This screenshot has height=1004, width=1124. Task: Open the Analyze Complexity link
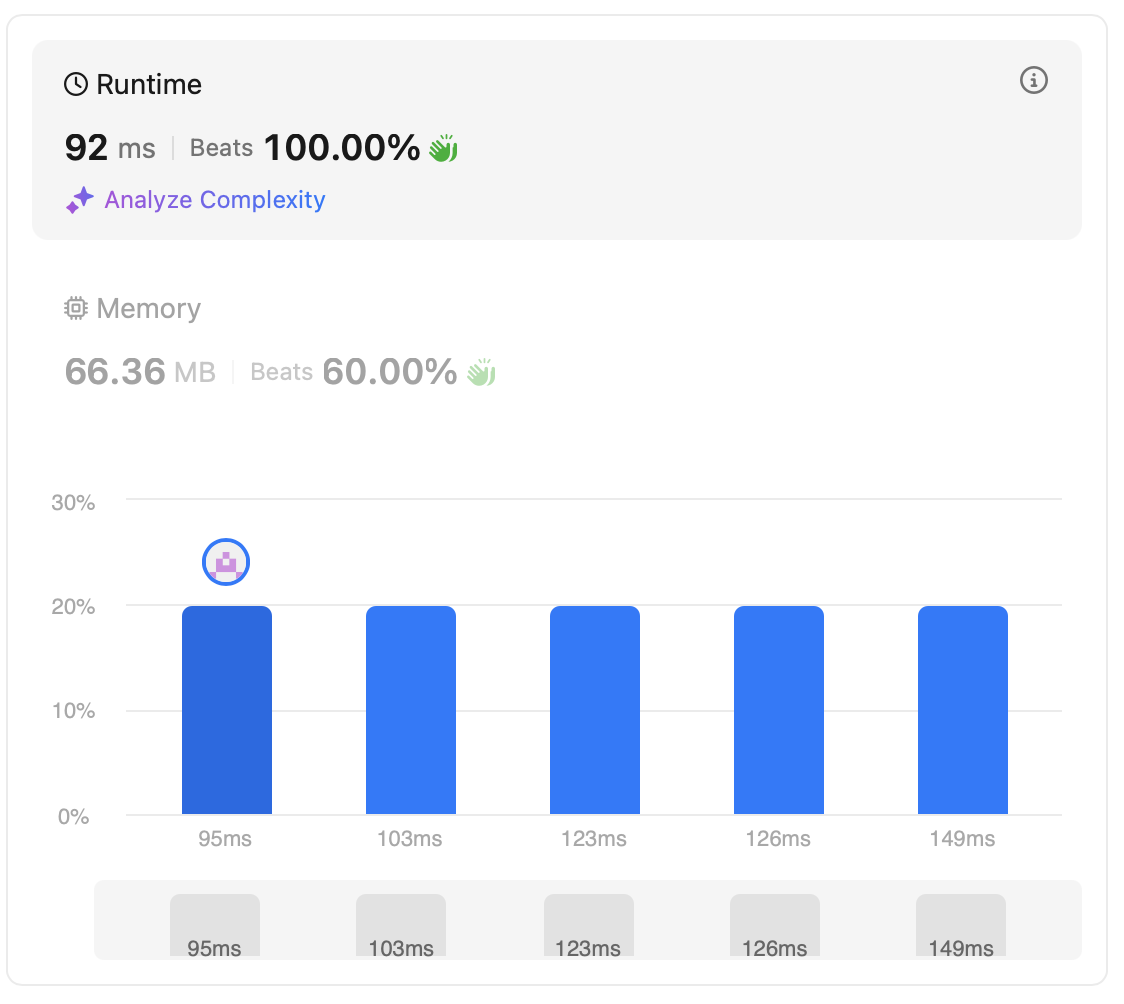pyautogui.click(x=214, y=200)
